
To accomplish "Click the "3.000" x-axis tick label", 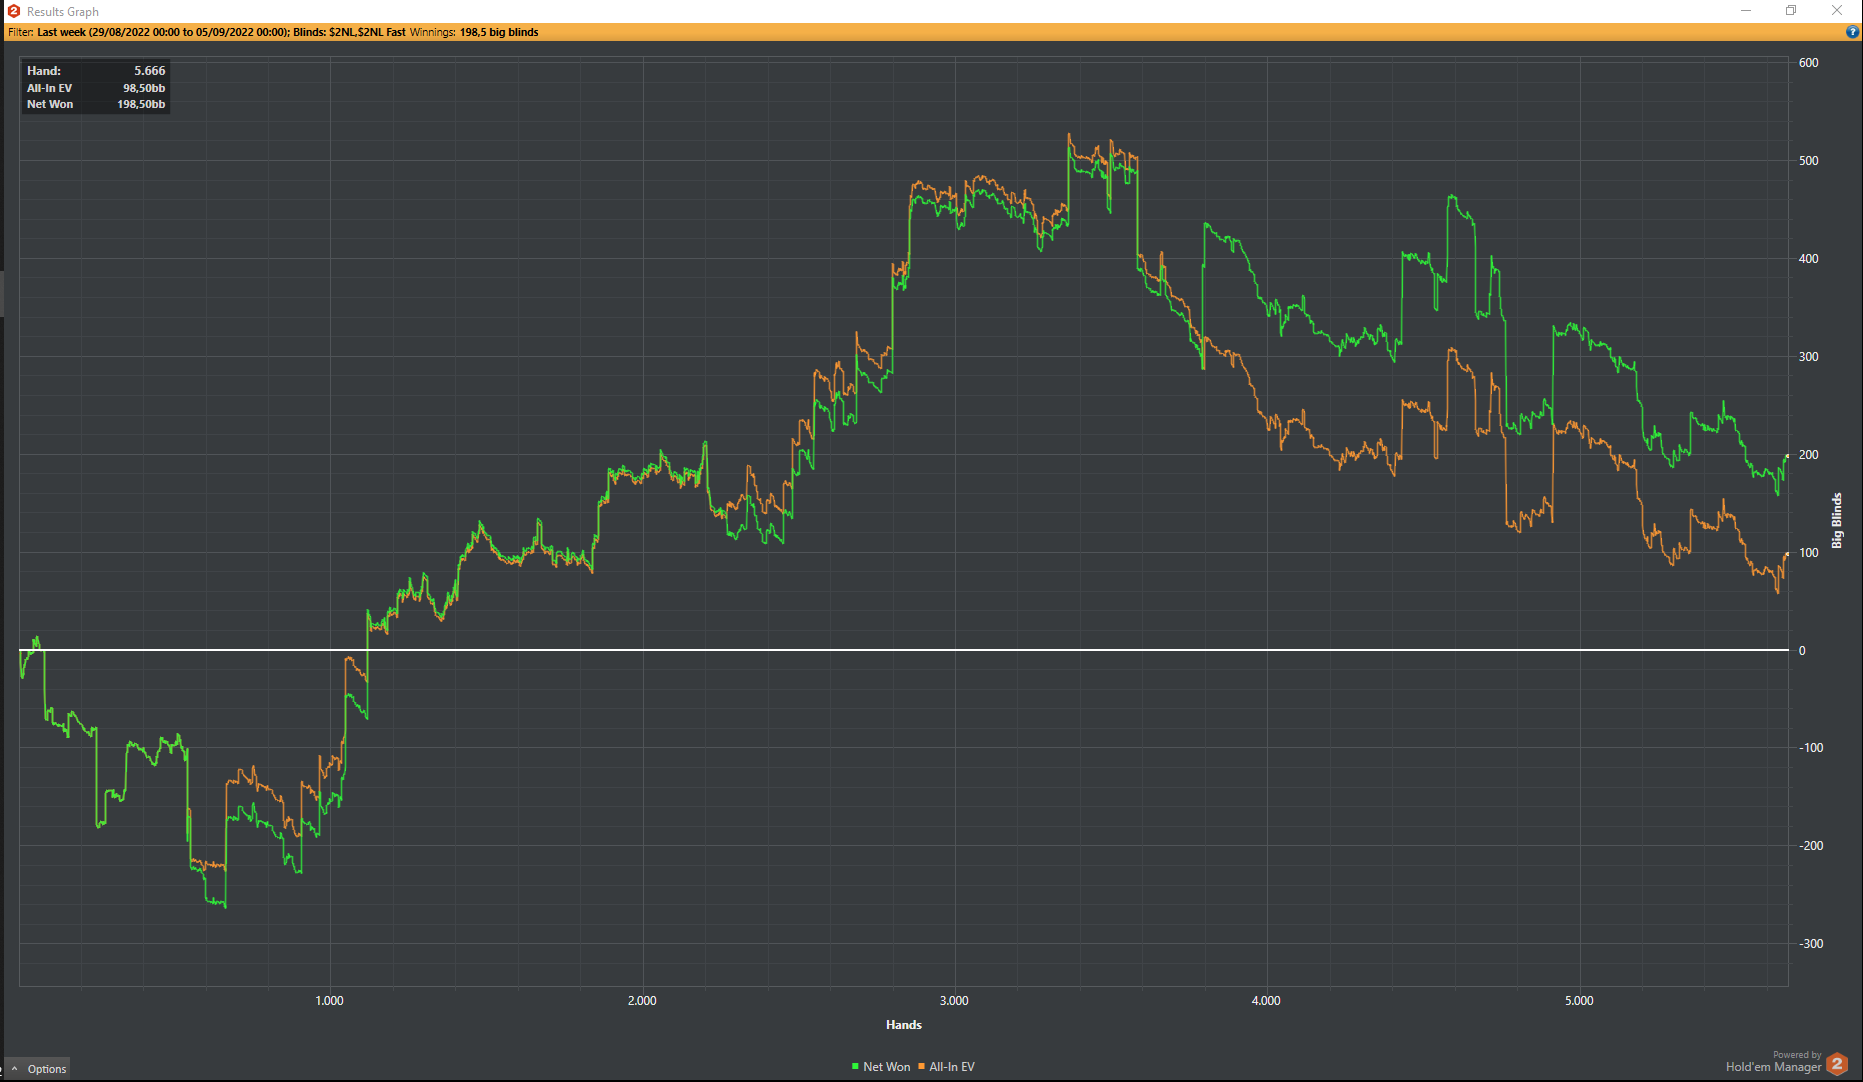I will pos(954,1001).
